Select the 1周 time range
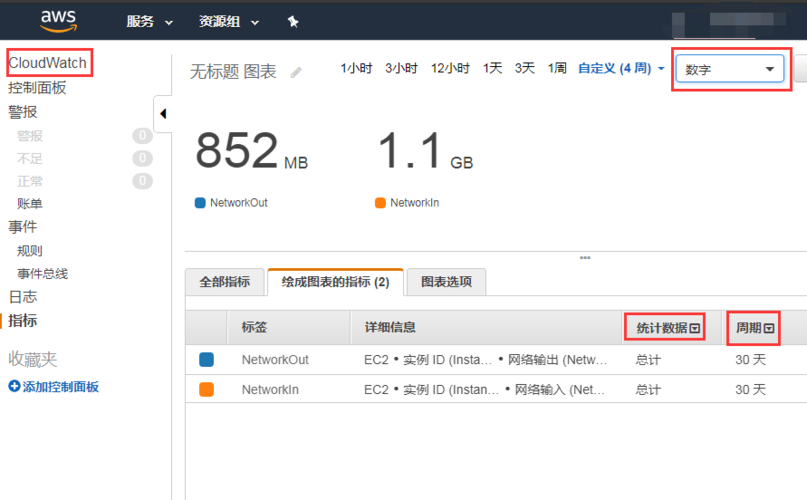Screen dimensions: 807x500 click(x=558, y=68)
